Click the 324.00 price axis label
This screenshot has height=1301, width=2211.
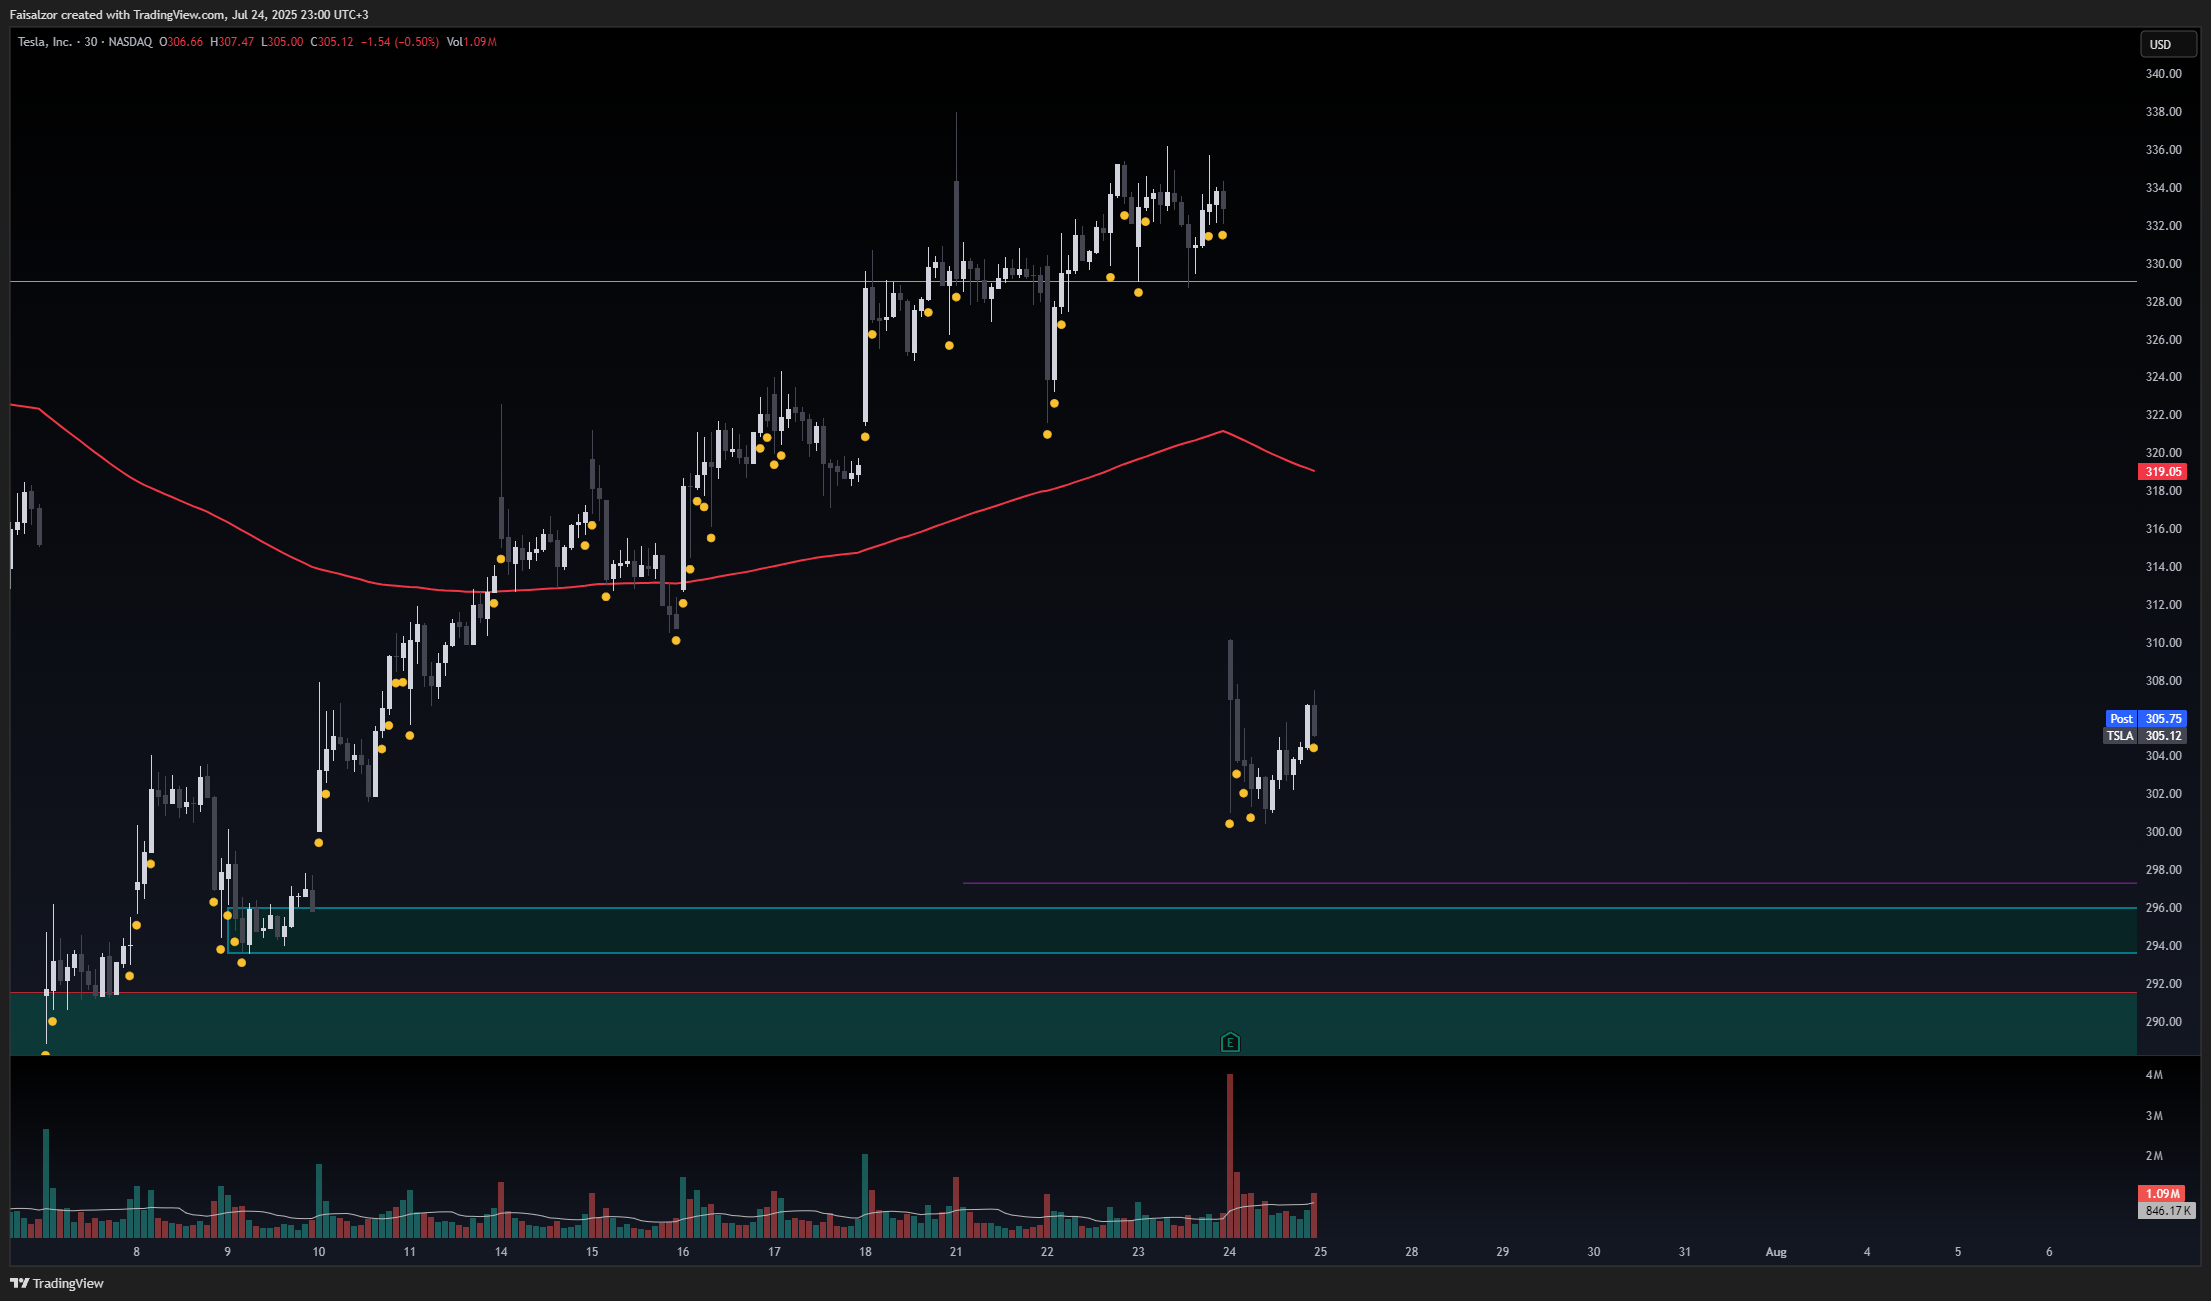[x=2163, y=377]
